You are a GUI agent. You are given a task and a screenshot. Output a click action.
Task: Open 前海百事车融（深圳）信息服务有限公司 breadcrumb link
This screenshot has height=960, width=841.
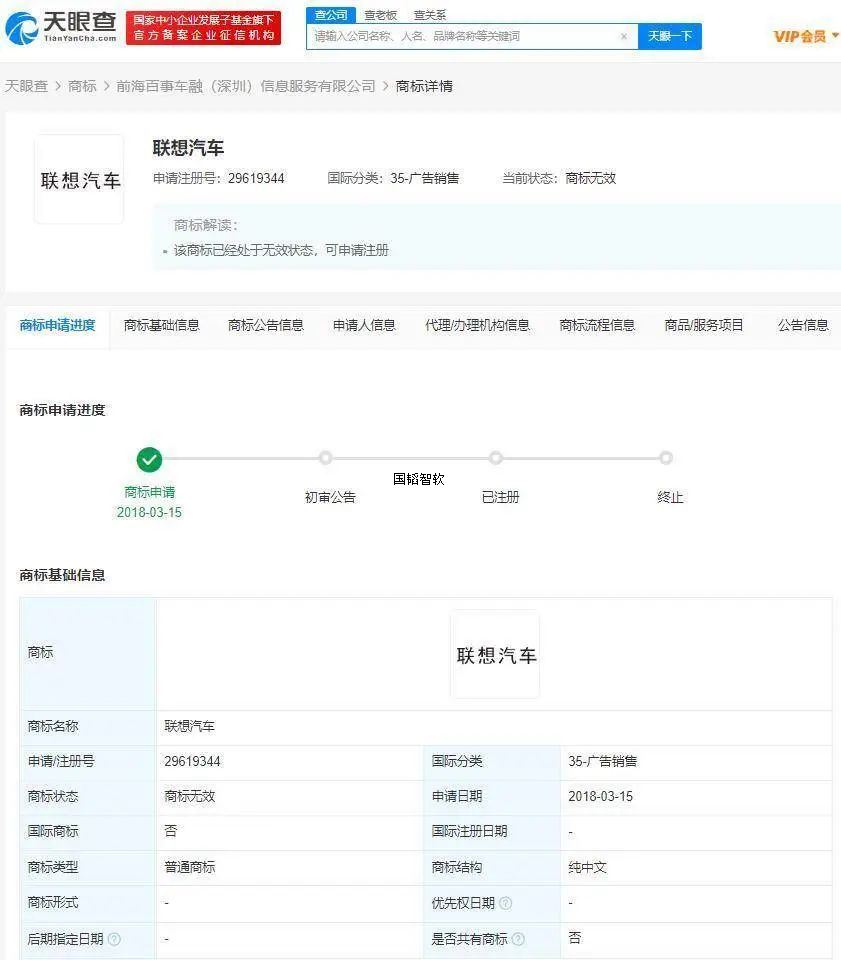point(245,86)
